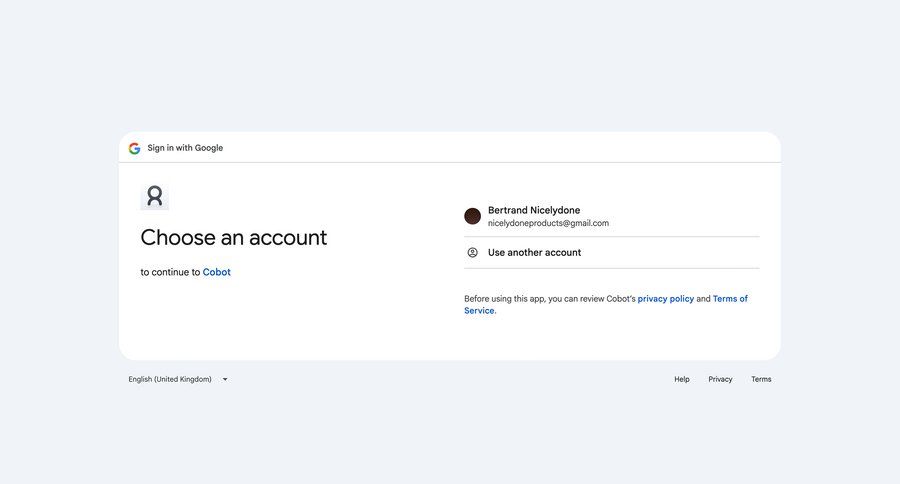Viewport: 900px width, 484px height.
Task: Open Cobot's privacy policy link
Action: coord(665,299)
